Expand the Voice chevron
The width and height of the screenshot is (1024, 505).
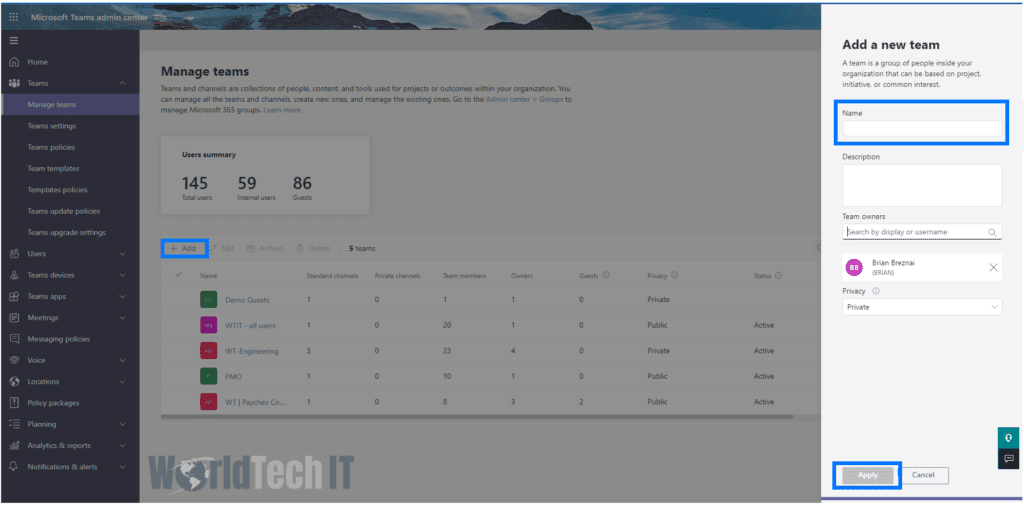point(122,361)
